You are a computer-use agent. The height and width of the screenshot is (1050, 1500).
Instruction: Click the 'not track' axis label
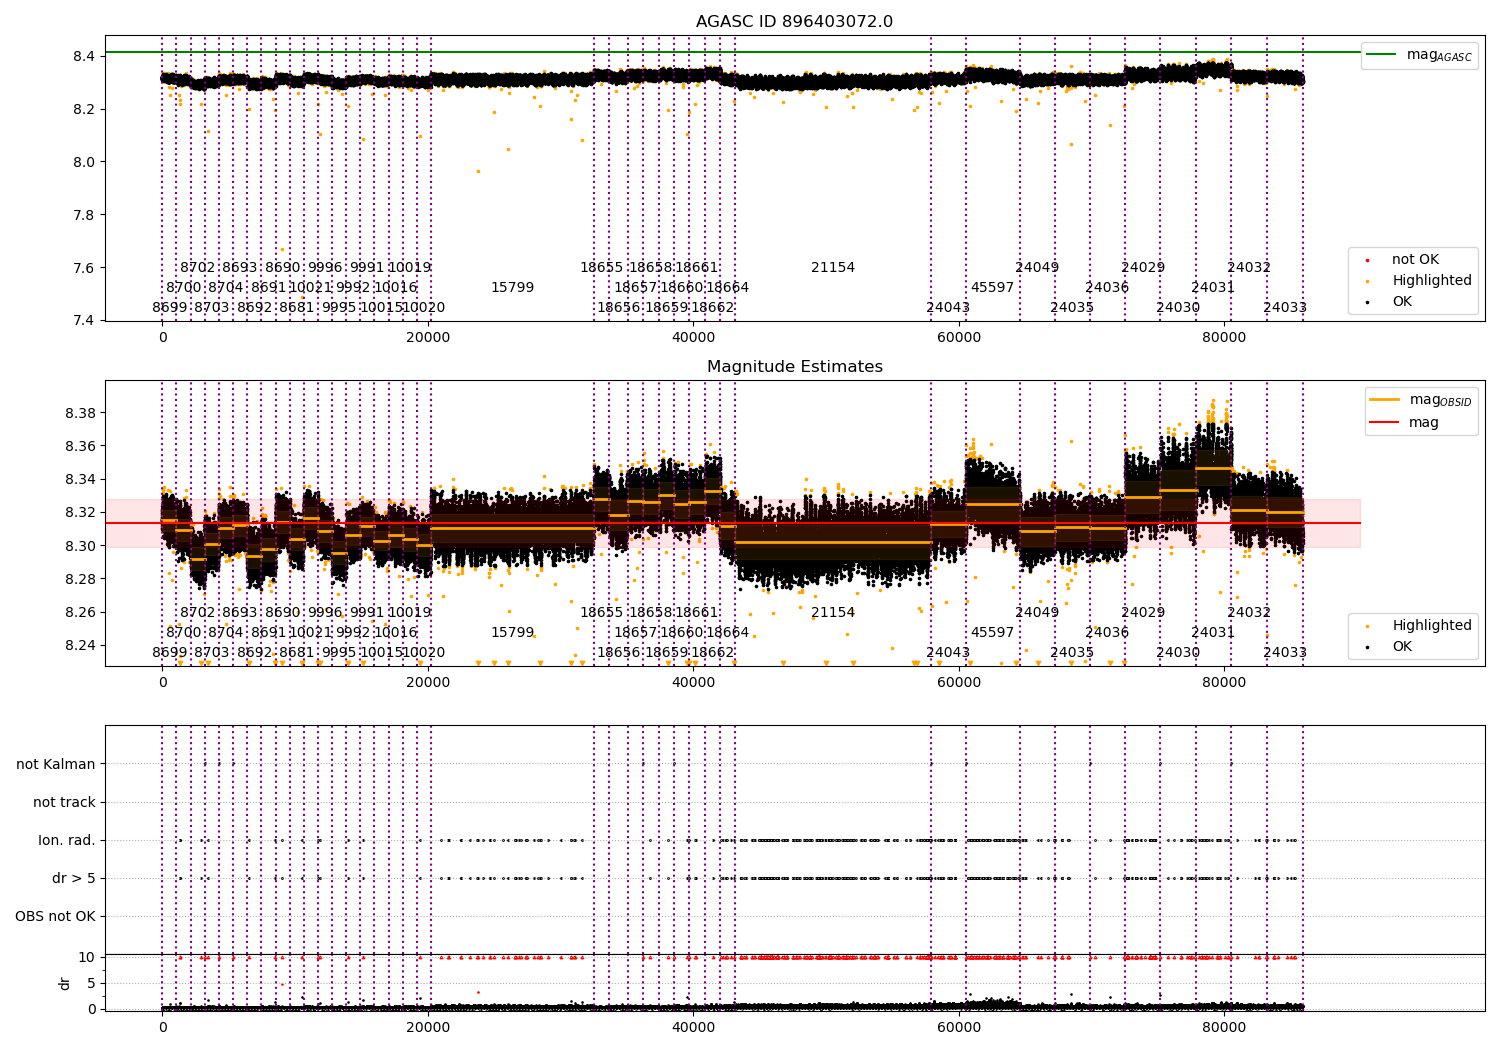[64, 802]
